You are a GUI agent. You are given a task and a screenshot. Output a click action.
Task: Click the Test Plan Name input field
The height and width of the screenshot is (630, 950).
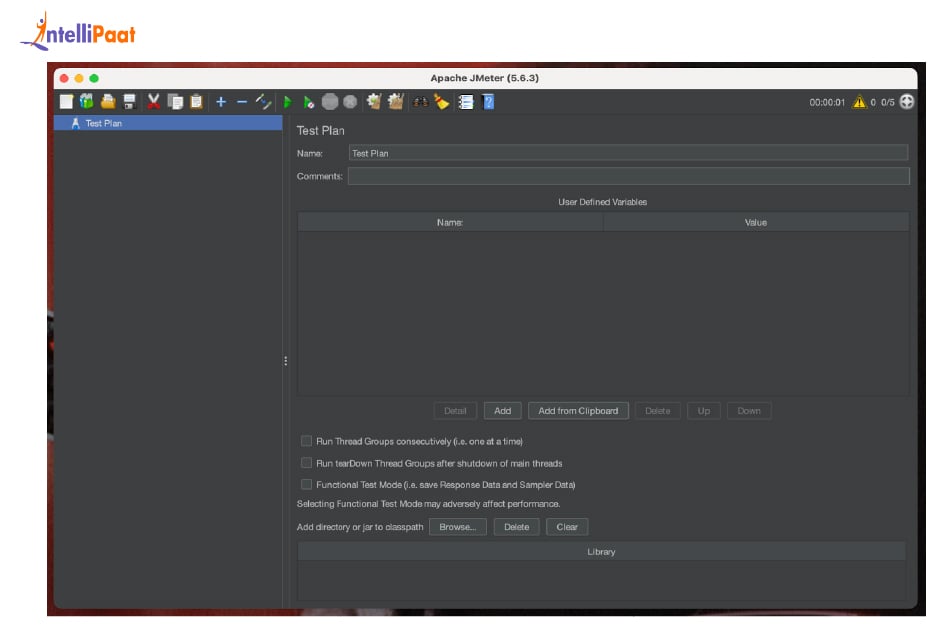click(628, 153)
